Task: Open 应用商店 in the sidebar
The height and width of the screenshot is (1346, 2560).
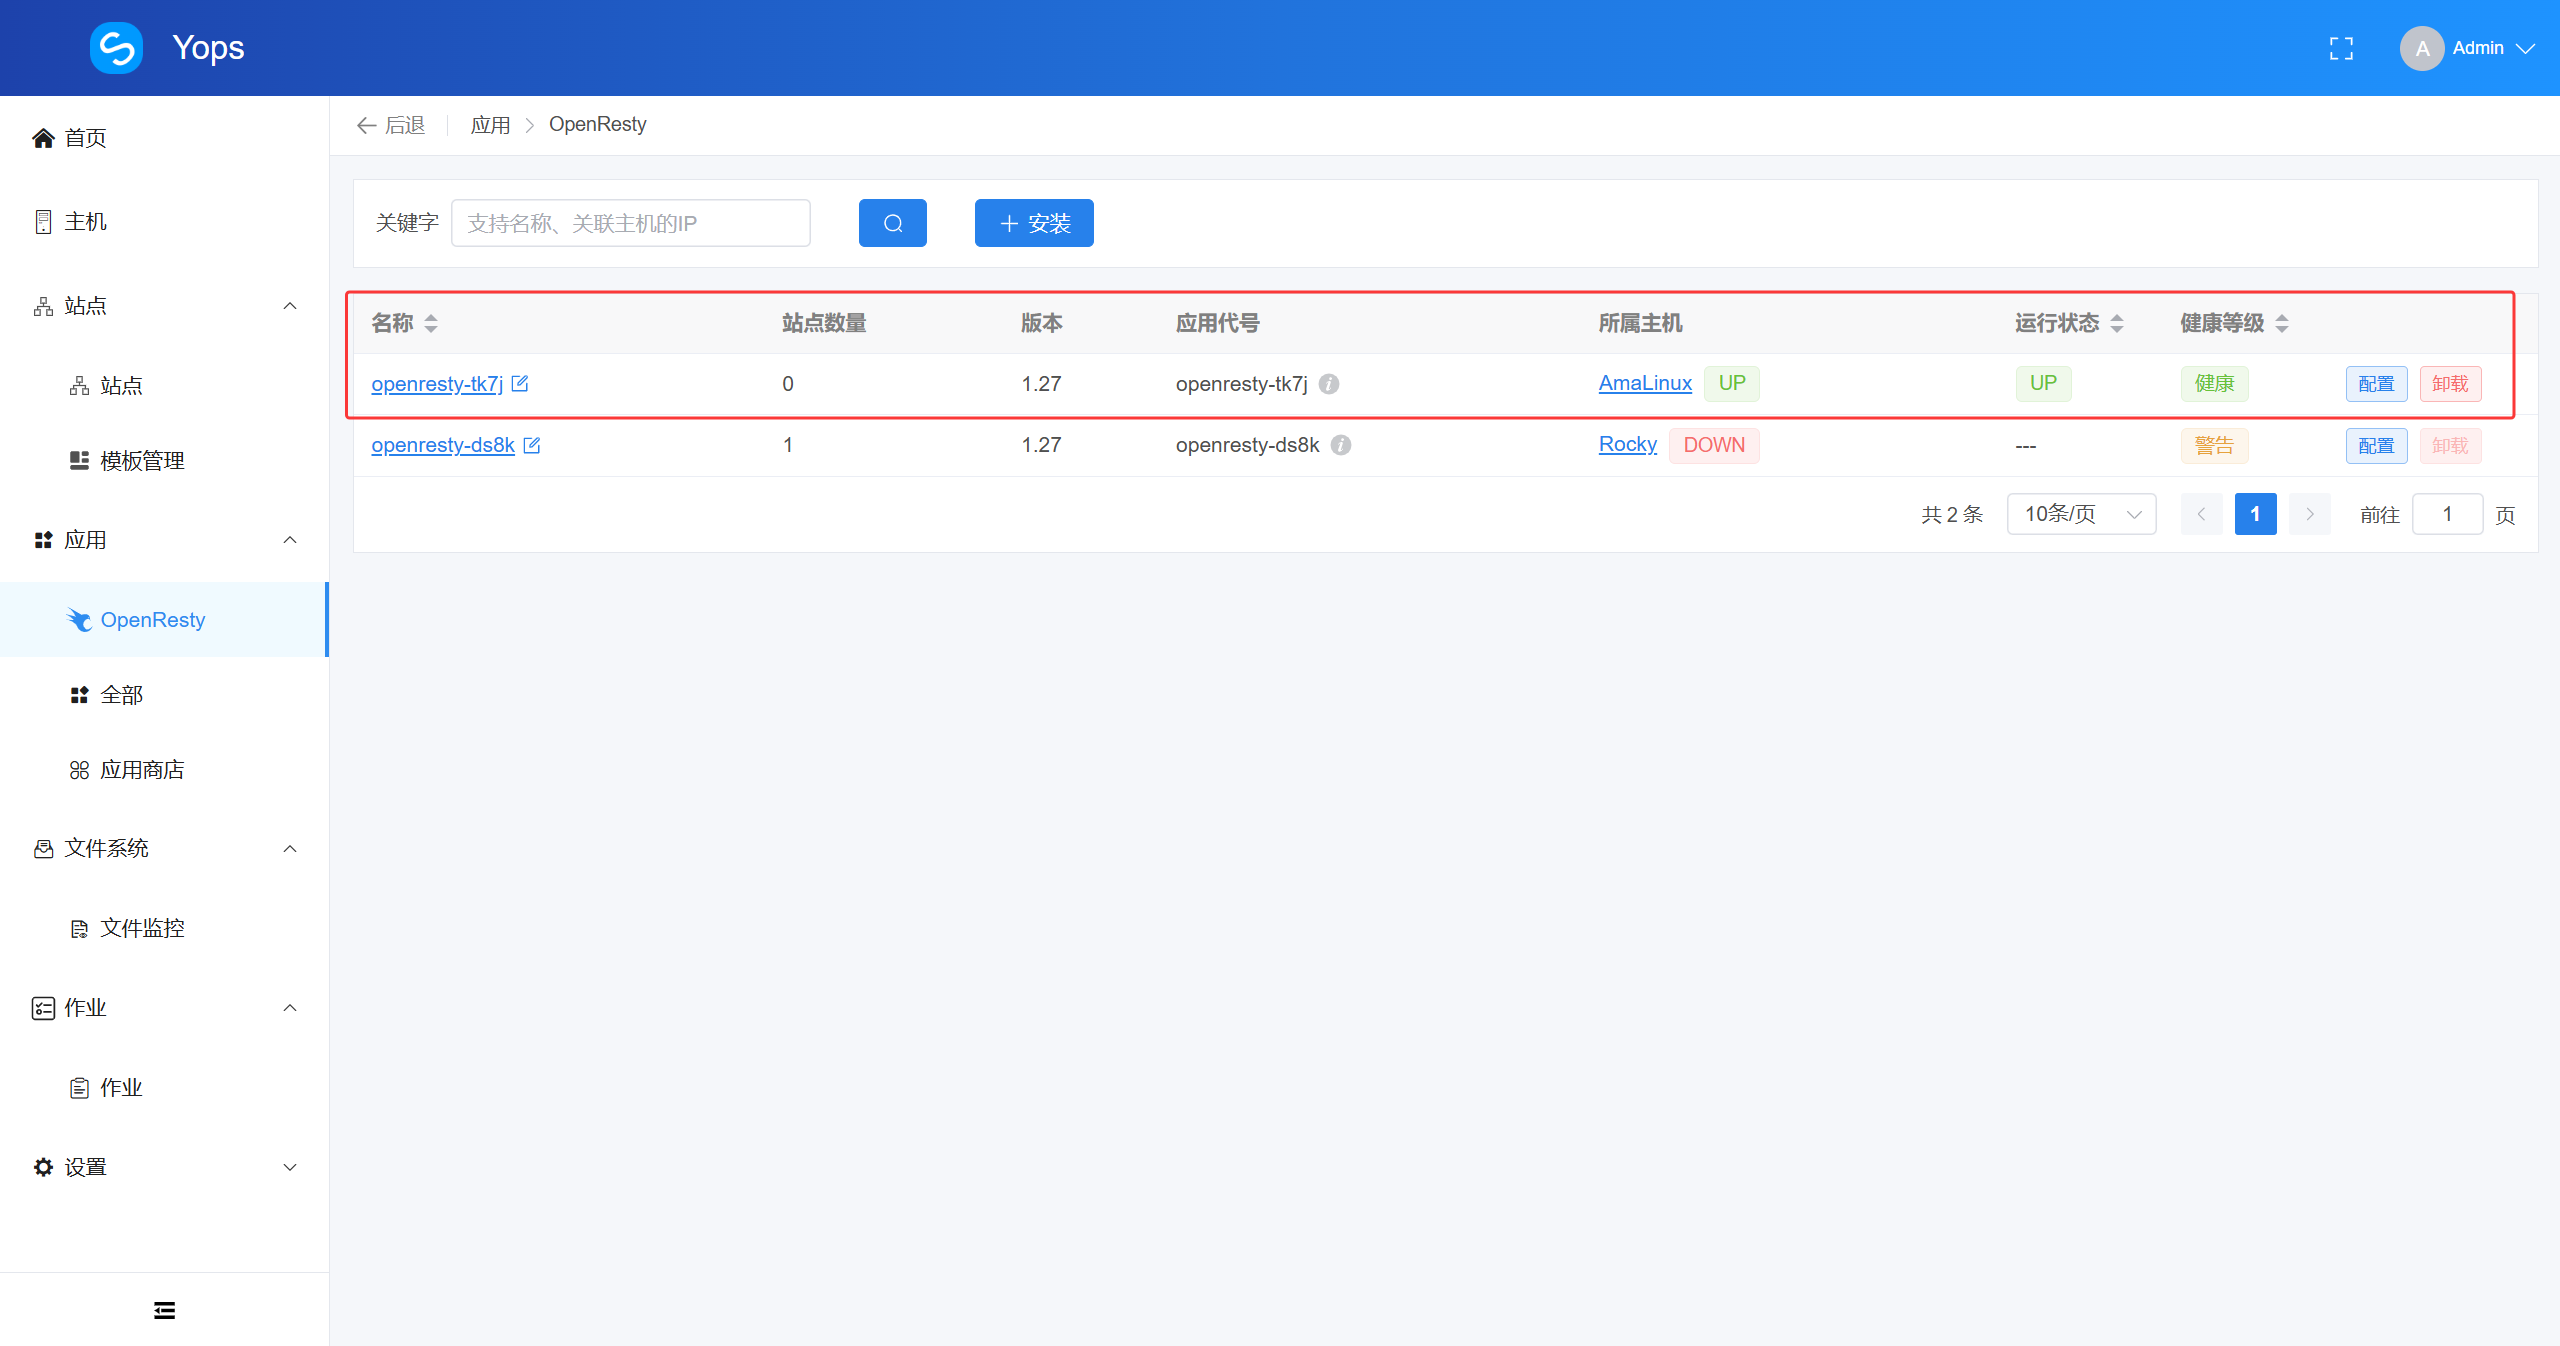Action: [142, 770]
